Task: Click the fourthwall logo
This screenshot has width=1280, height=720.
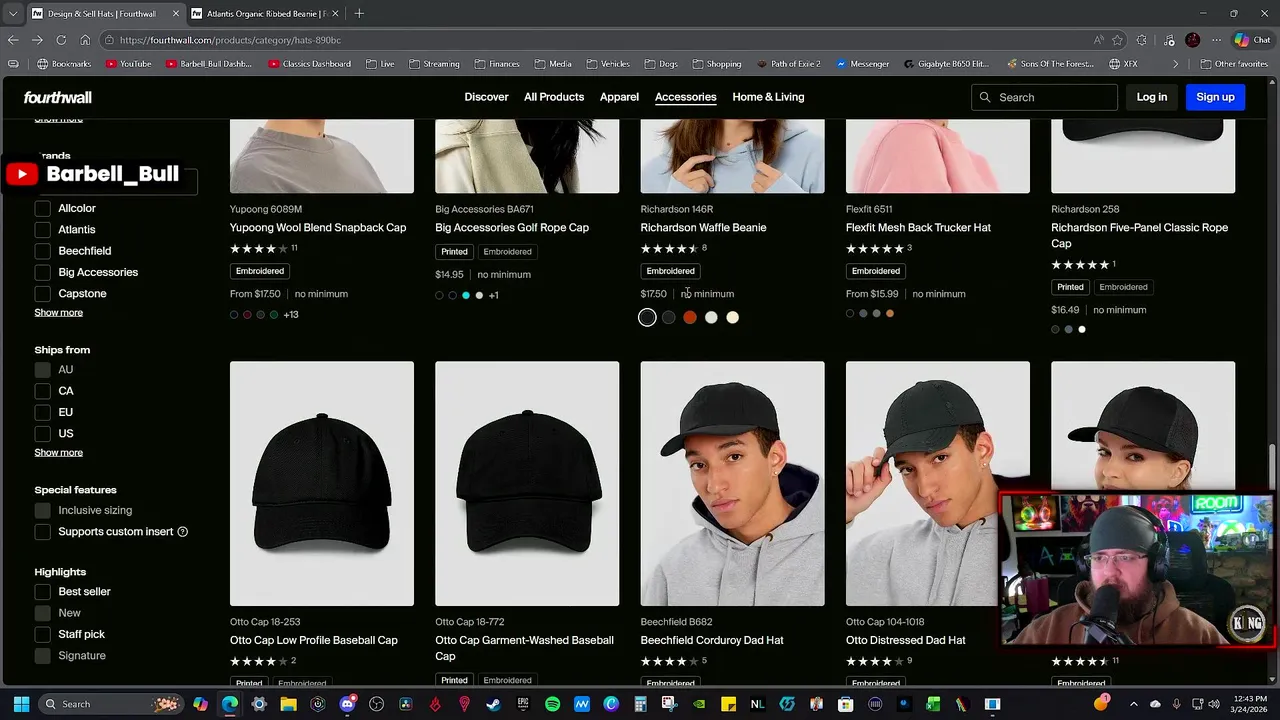Action: (58, 97)
